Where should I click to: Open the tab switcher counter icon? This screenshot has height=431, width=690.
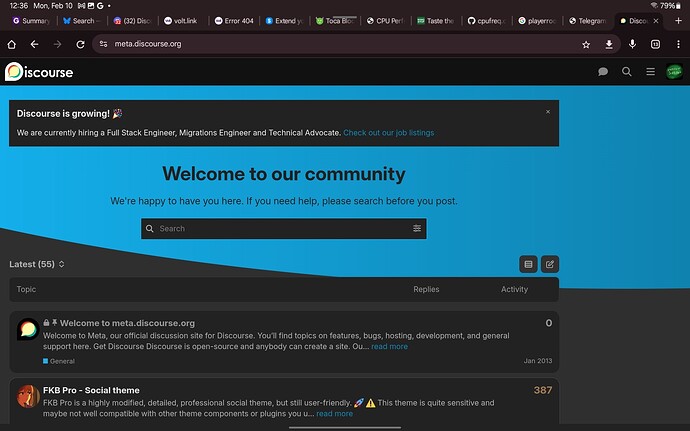(655, 44)
